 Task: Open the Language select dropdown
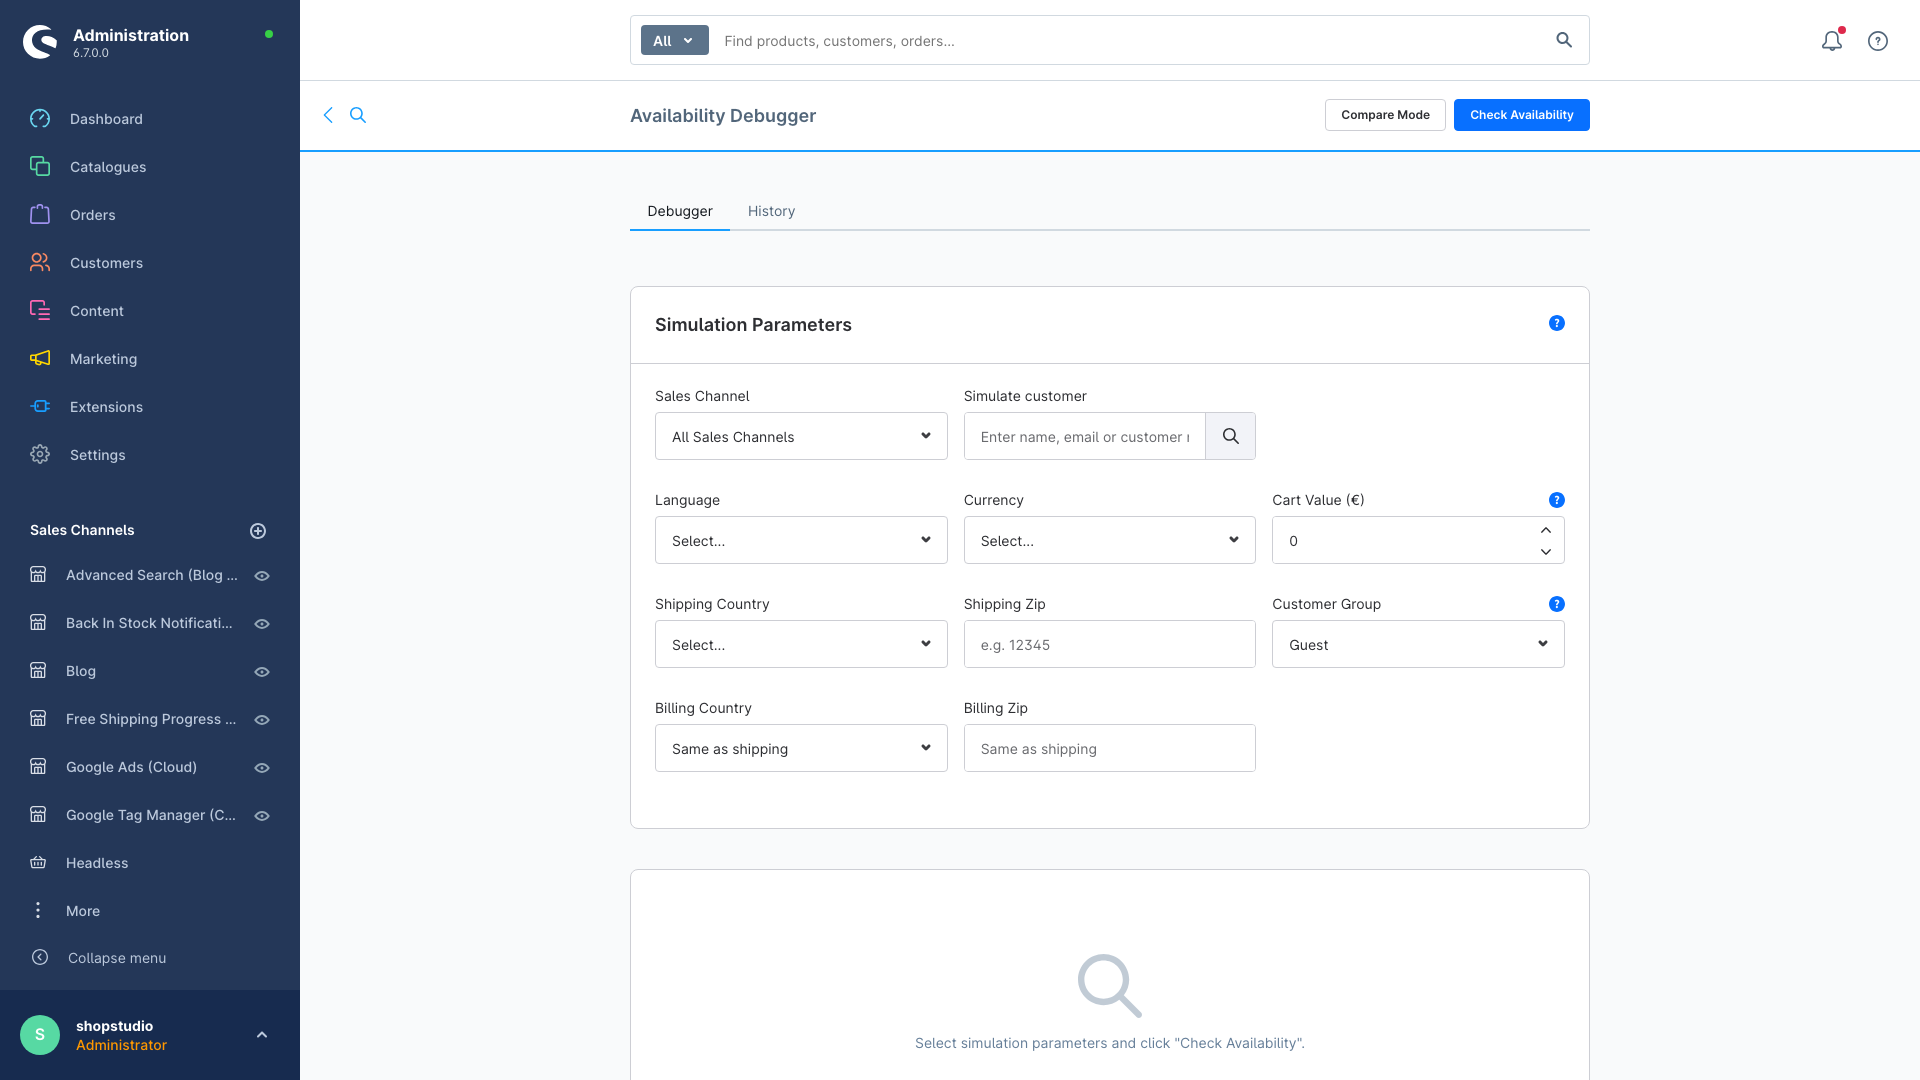801,540
